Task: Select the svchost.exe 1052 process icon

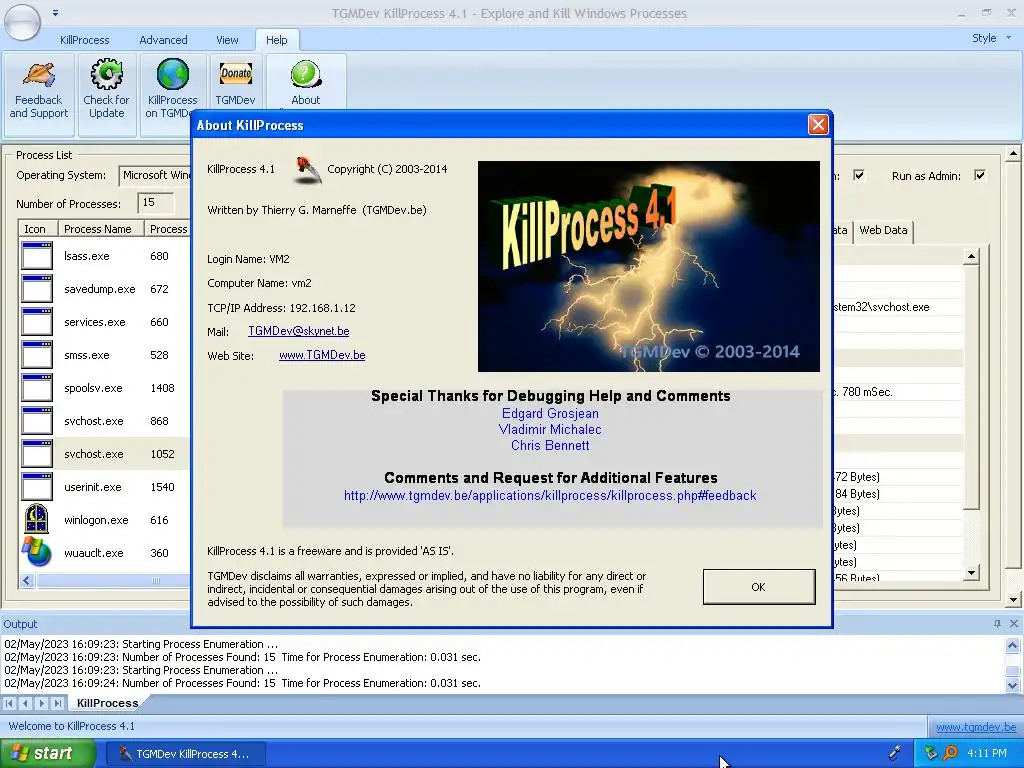Action: [37, 453]
